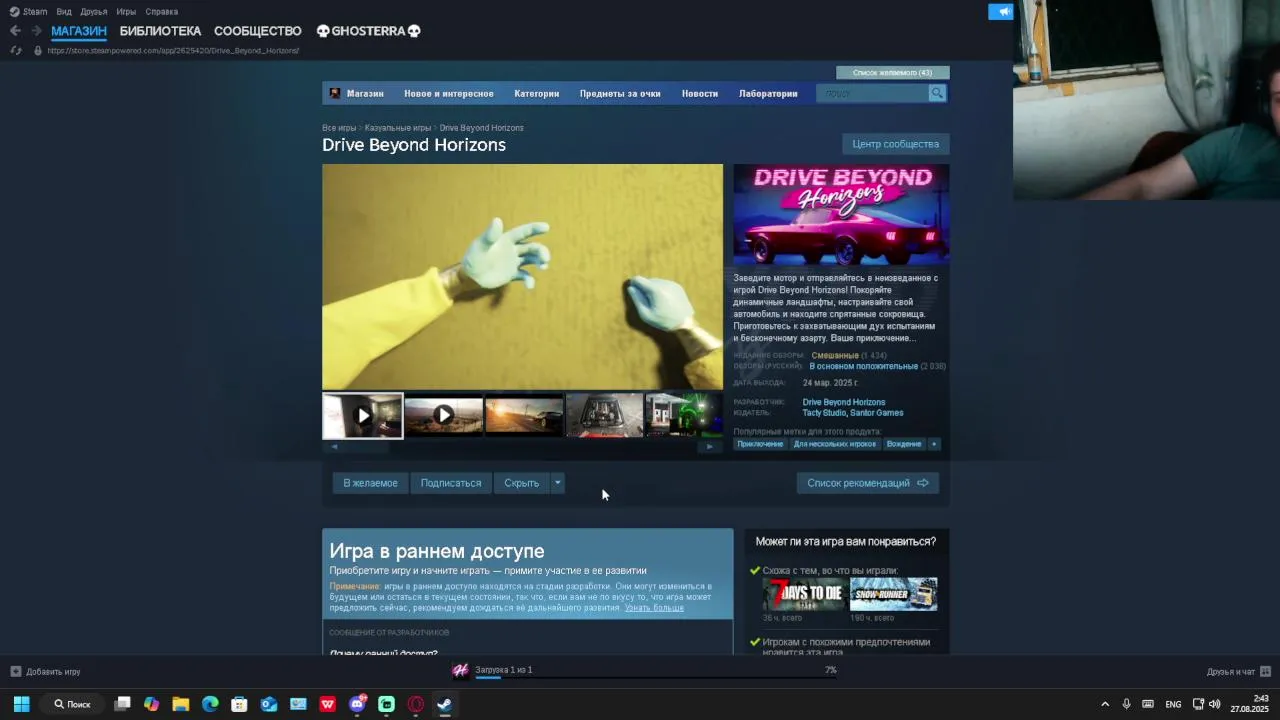
Task: Open Microsoft Edge from the taskbar
Action: pos(210,704)
